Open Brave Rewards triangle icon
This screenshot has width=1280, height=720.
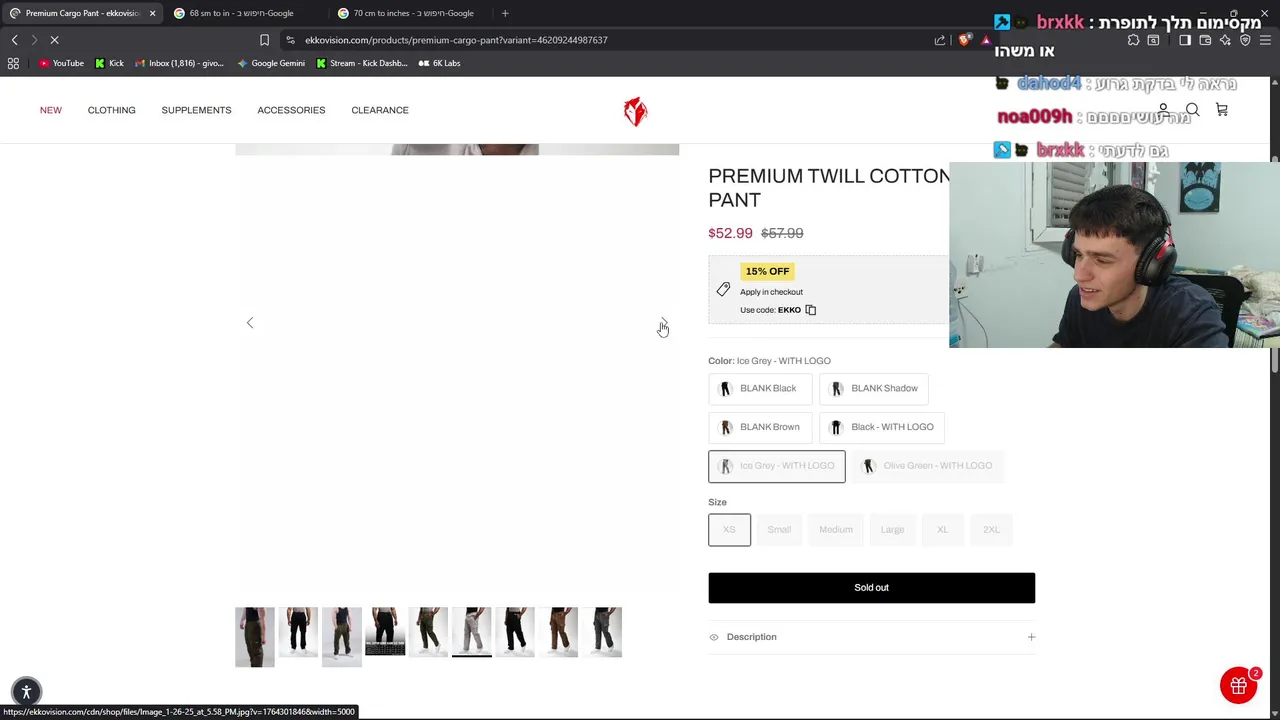[985, 40]
